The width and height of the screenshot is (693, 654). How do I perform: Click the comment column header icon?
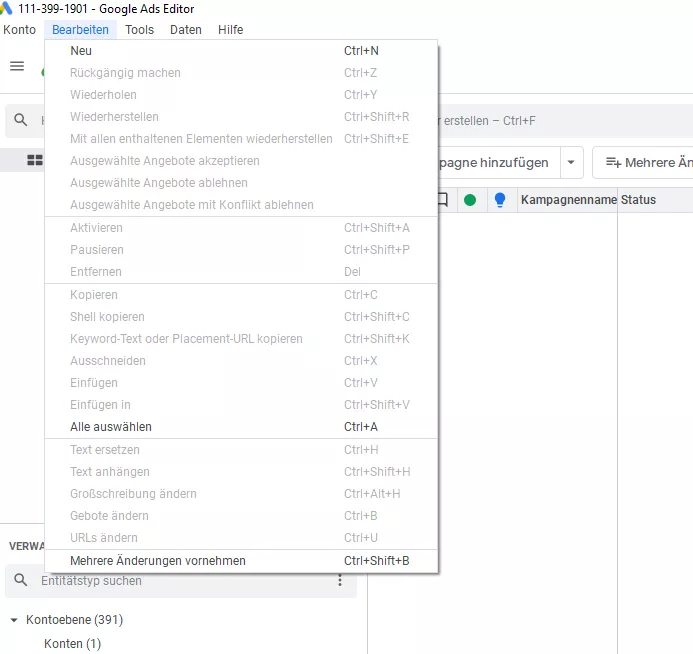pyautogui.click(x=442, y=200)
